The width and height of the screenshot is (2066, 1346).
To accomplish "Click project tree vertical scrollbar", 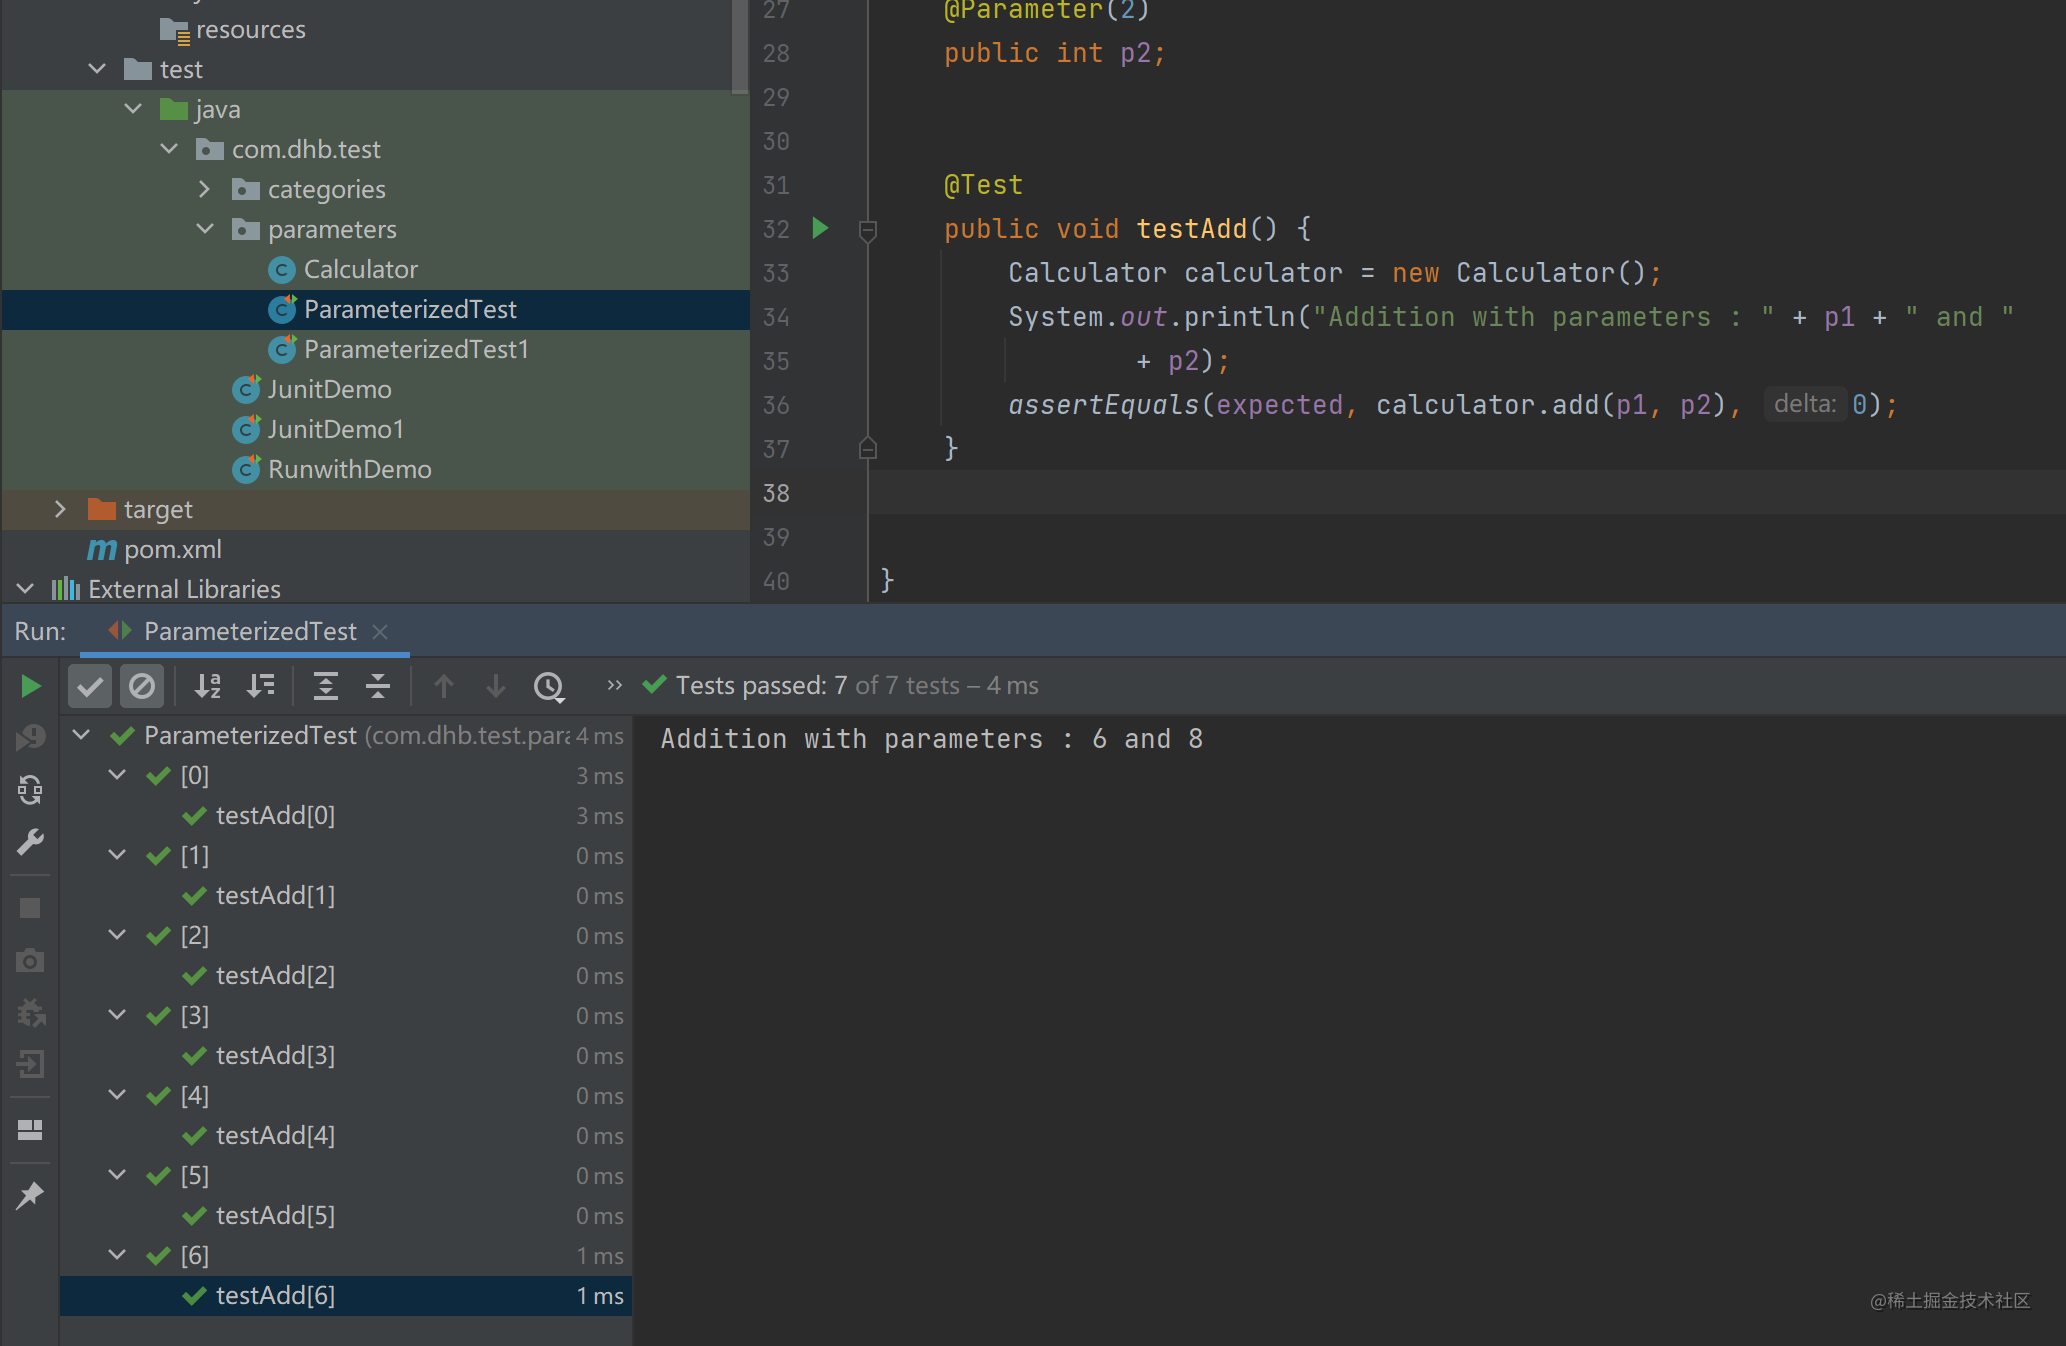I will [740, 45].
